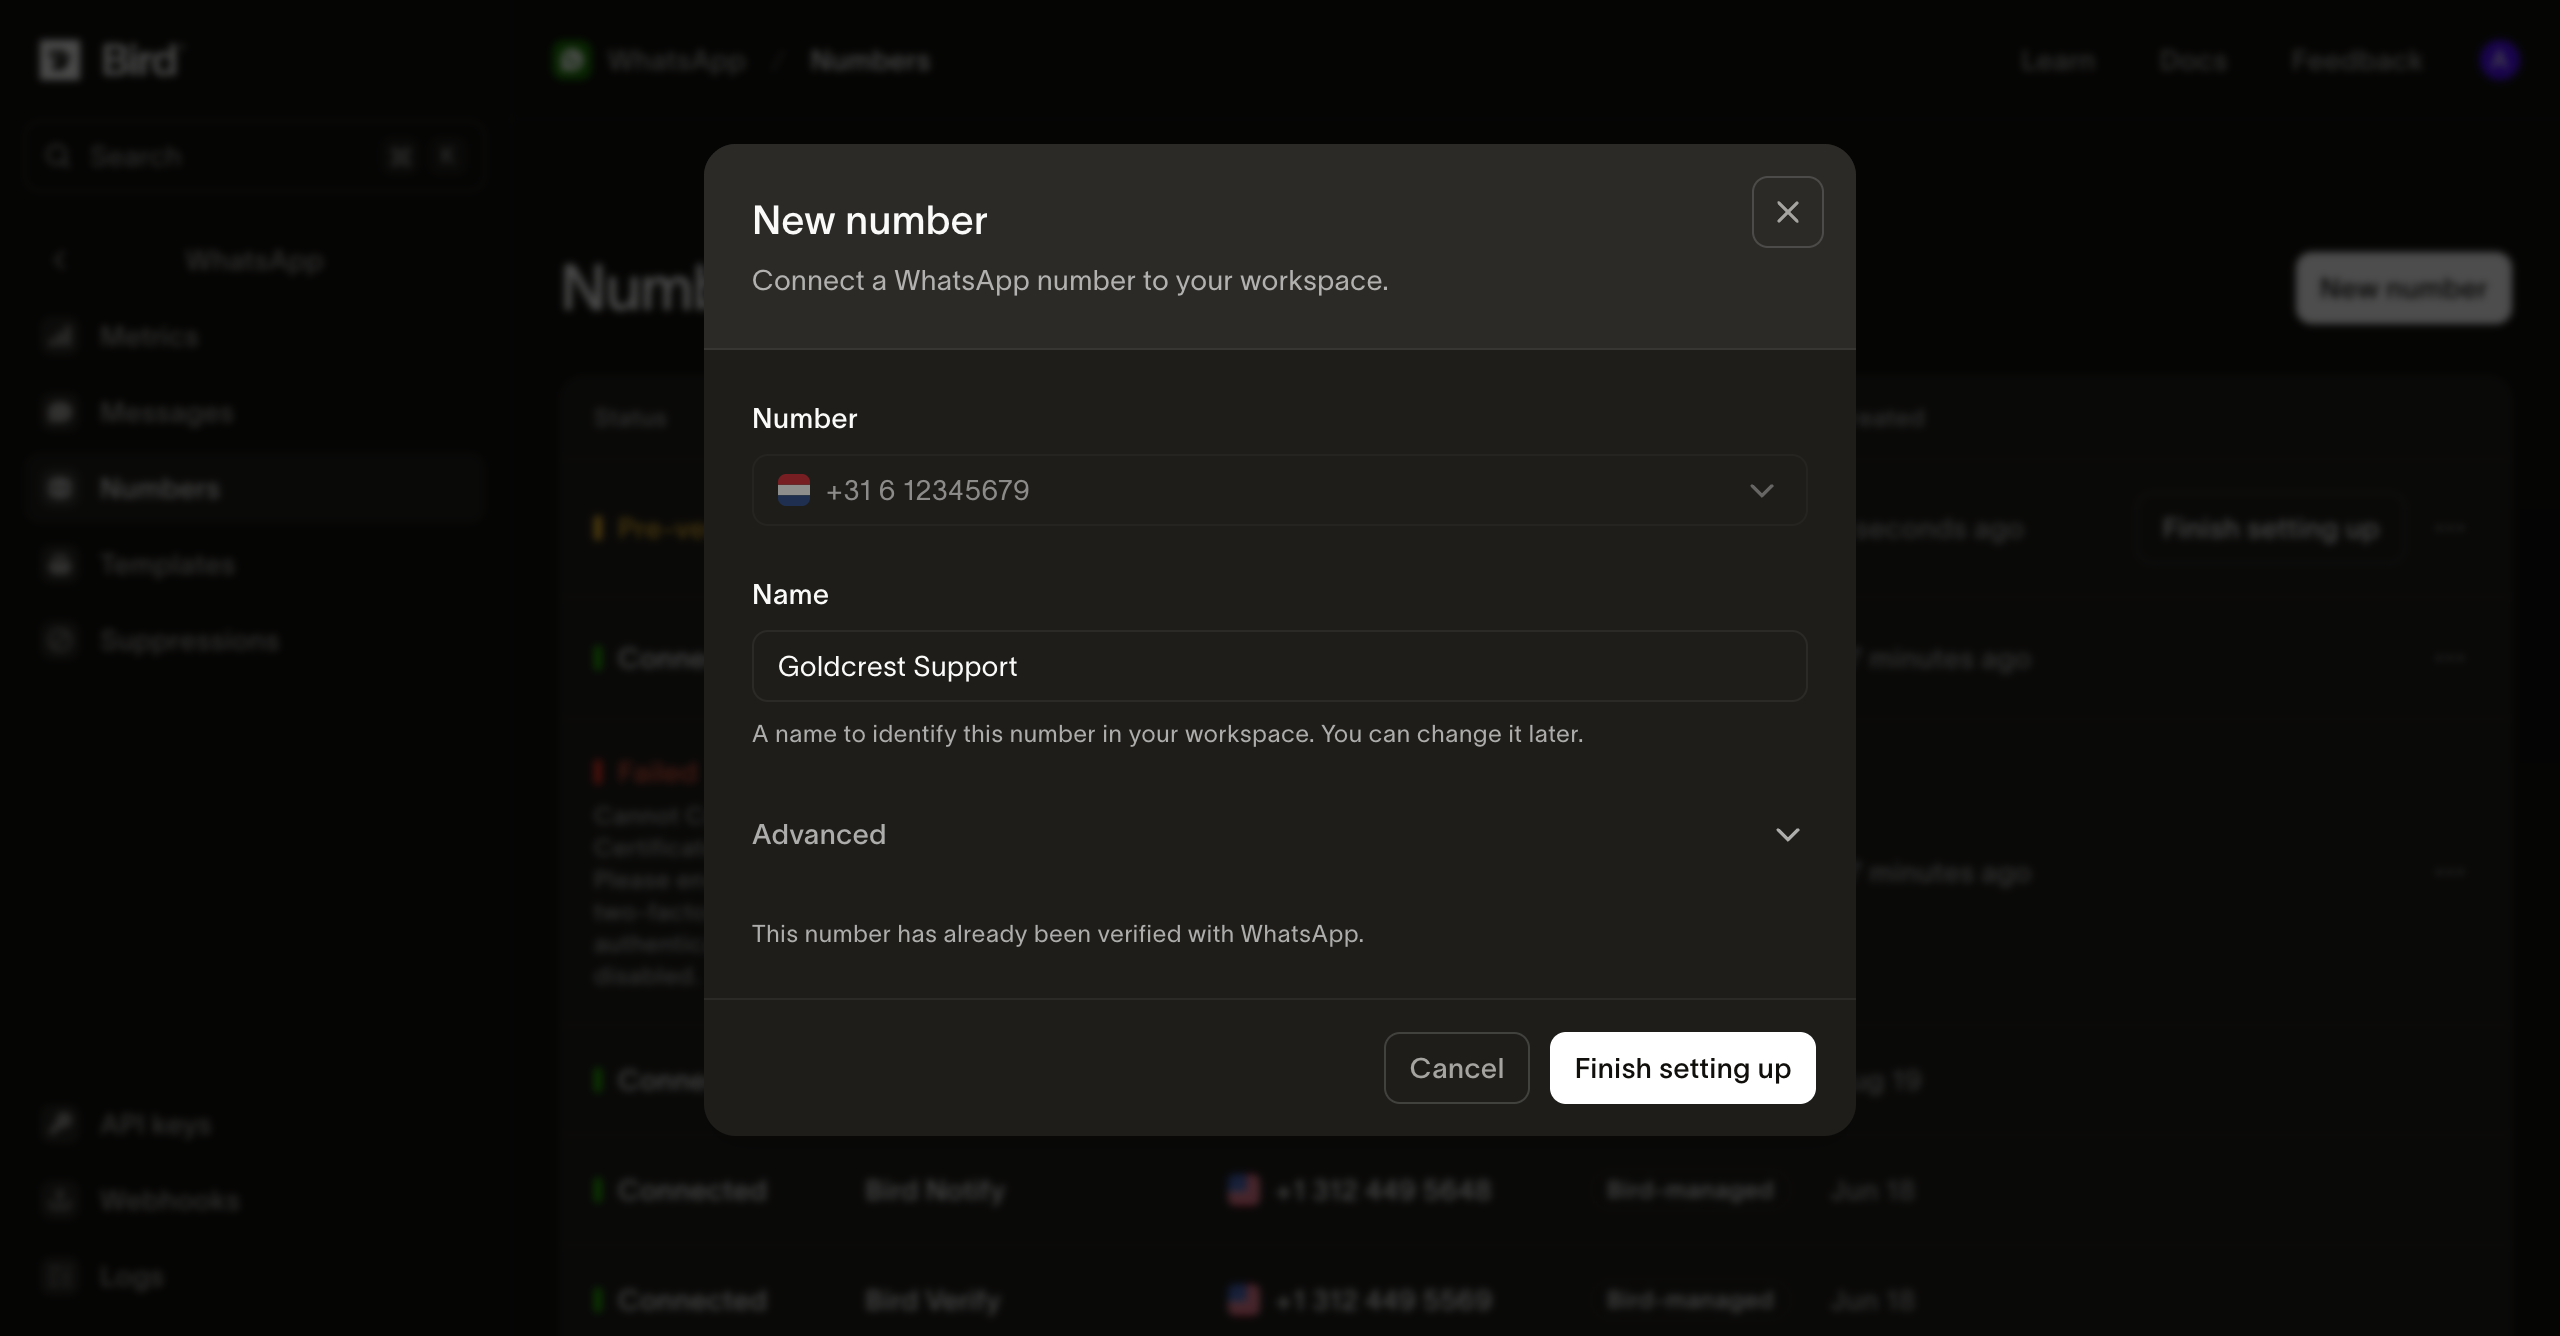The image size is (2560, 1336).
Task: Expand the Advanced section
Action: tap(1279, 834)
